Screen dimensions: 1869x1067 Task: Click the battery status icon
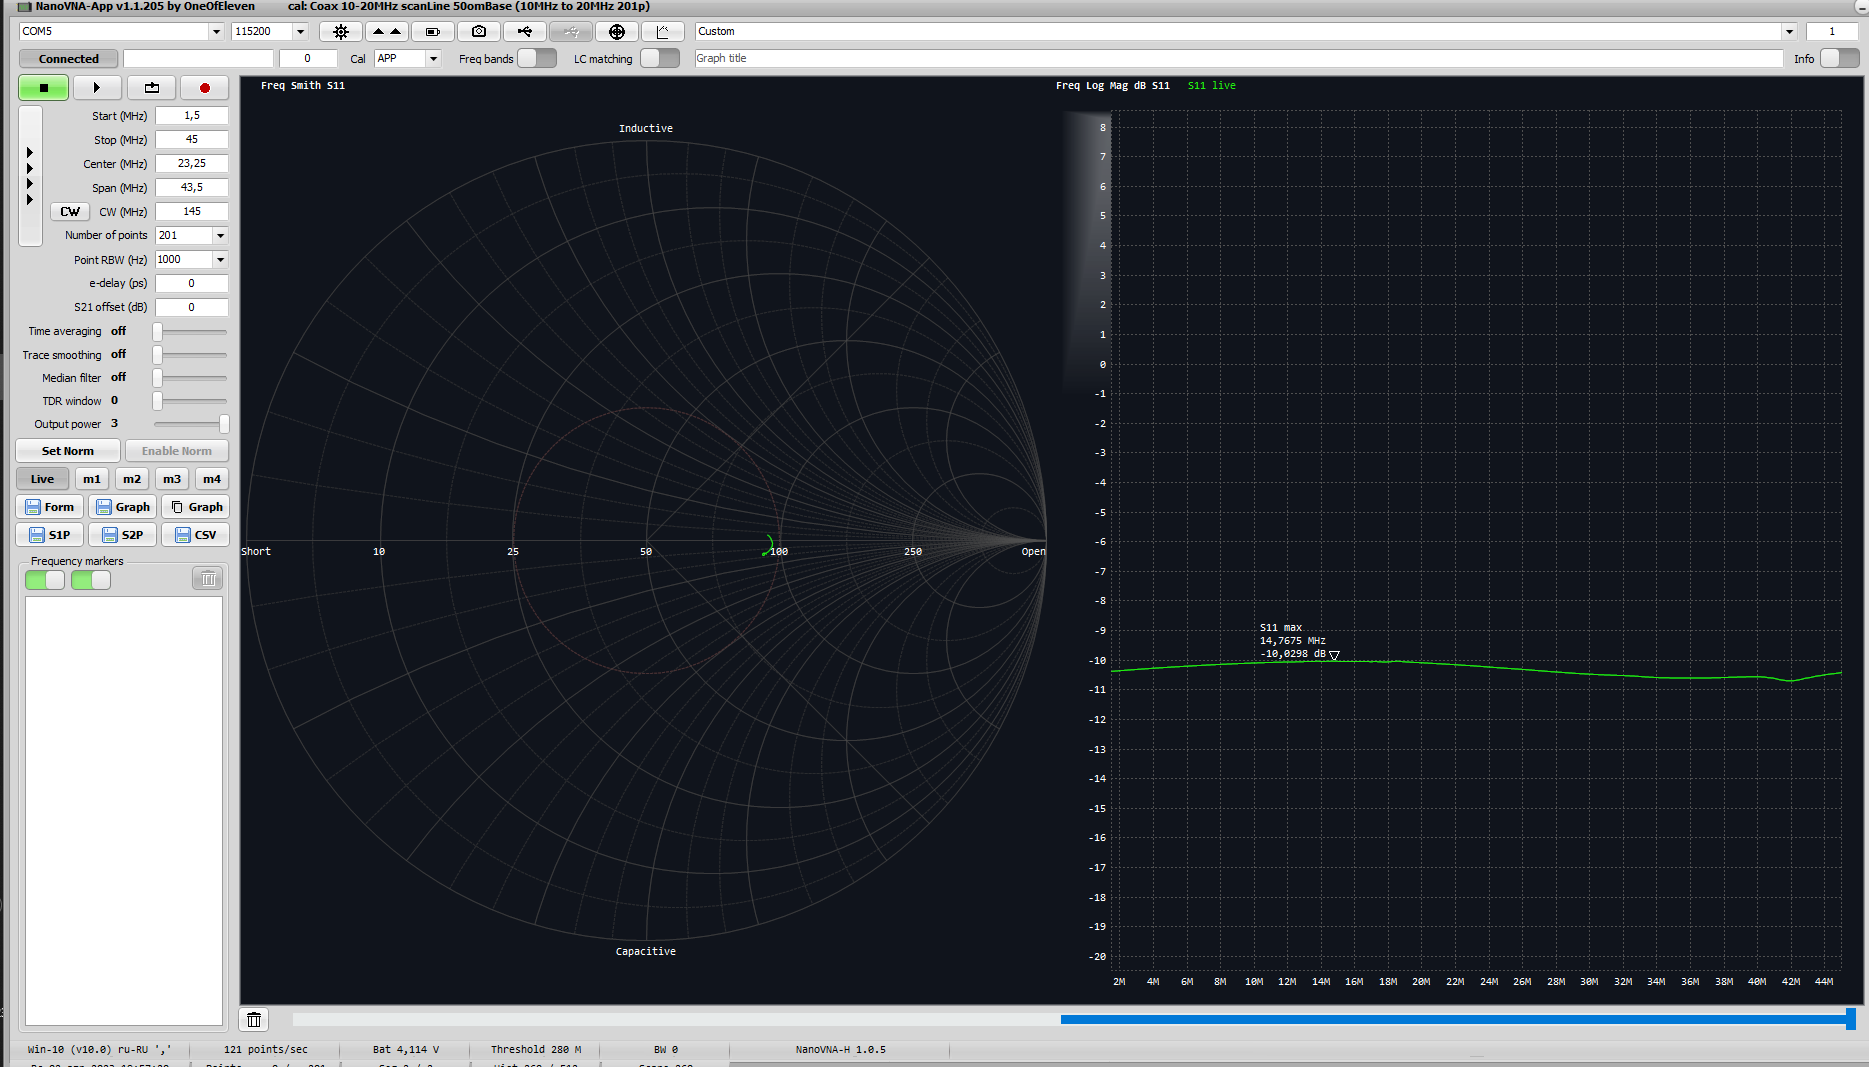pos(433,31)
